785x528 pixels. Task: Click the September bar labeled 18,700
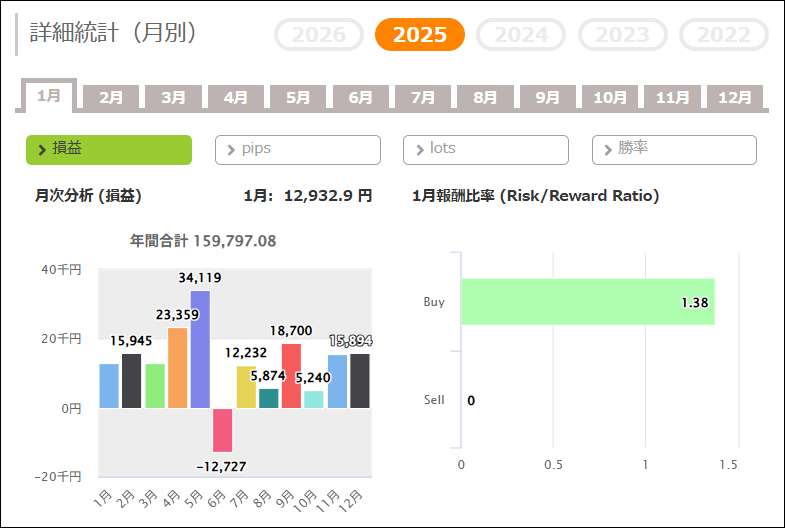coord(291,375)
